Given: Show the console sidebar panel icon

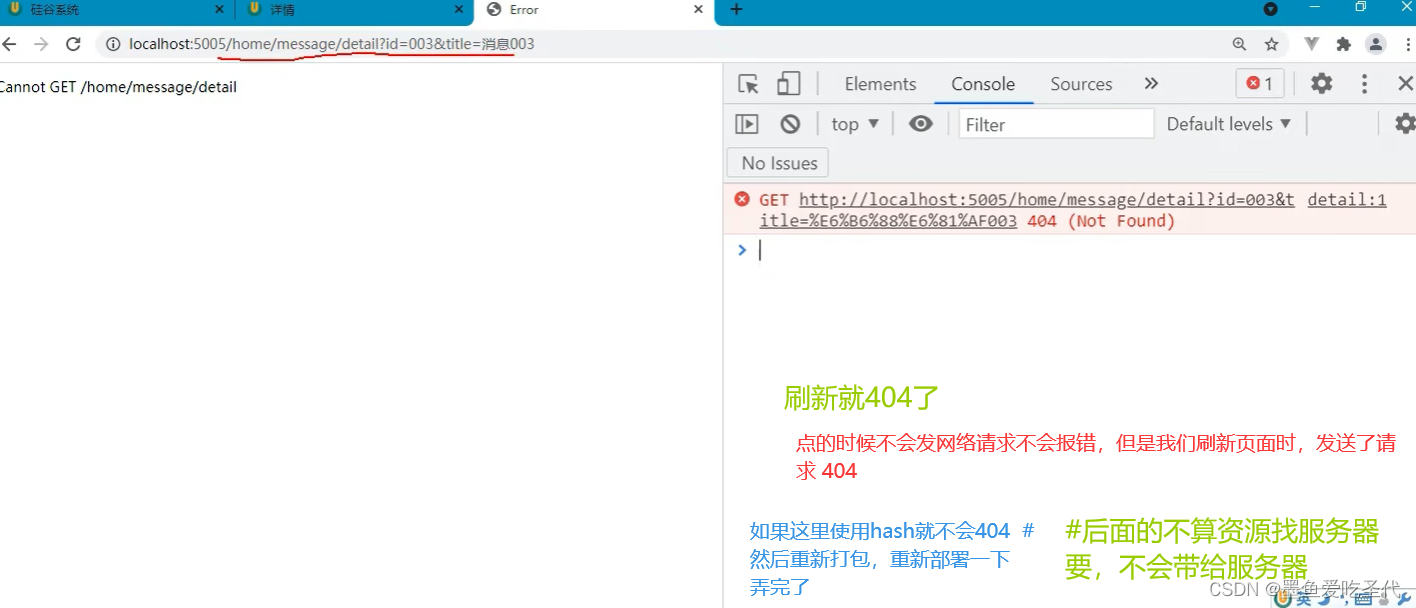Looking at the screenshot, I should (x=747, y=124).
